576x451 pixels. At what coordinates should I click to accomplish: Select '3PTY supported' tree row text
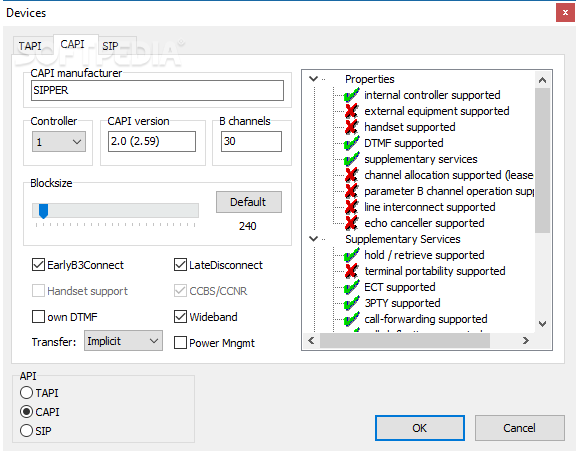[x=402, y=303]
